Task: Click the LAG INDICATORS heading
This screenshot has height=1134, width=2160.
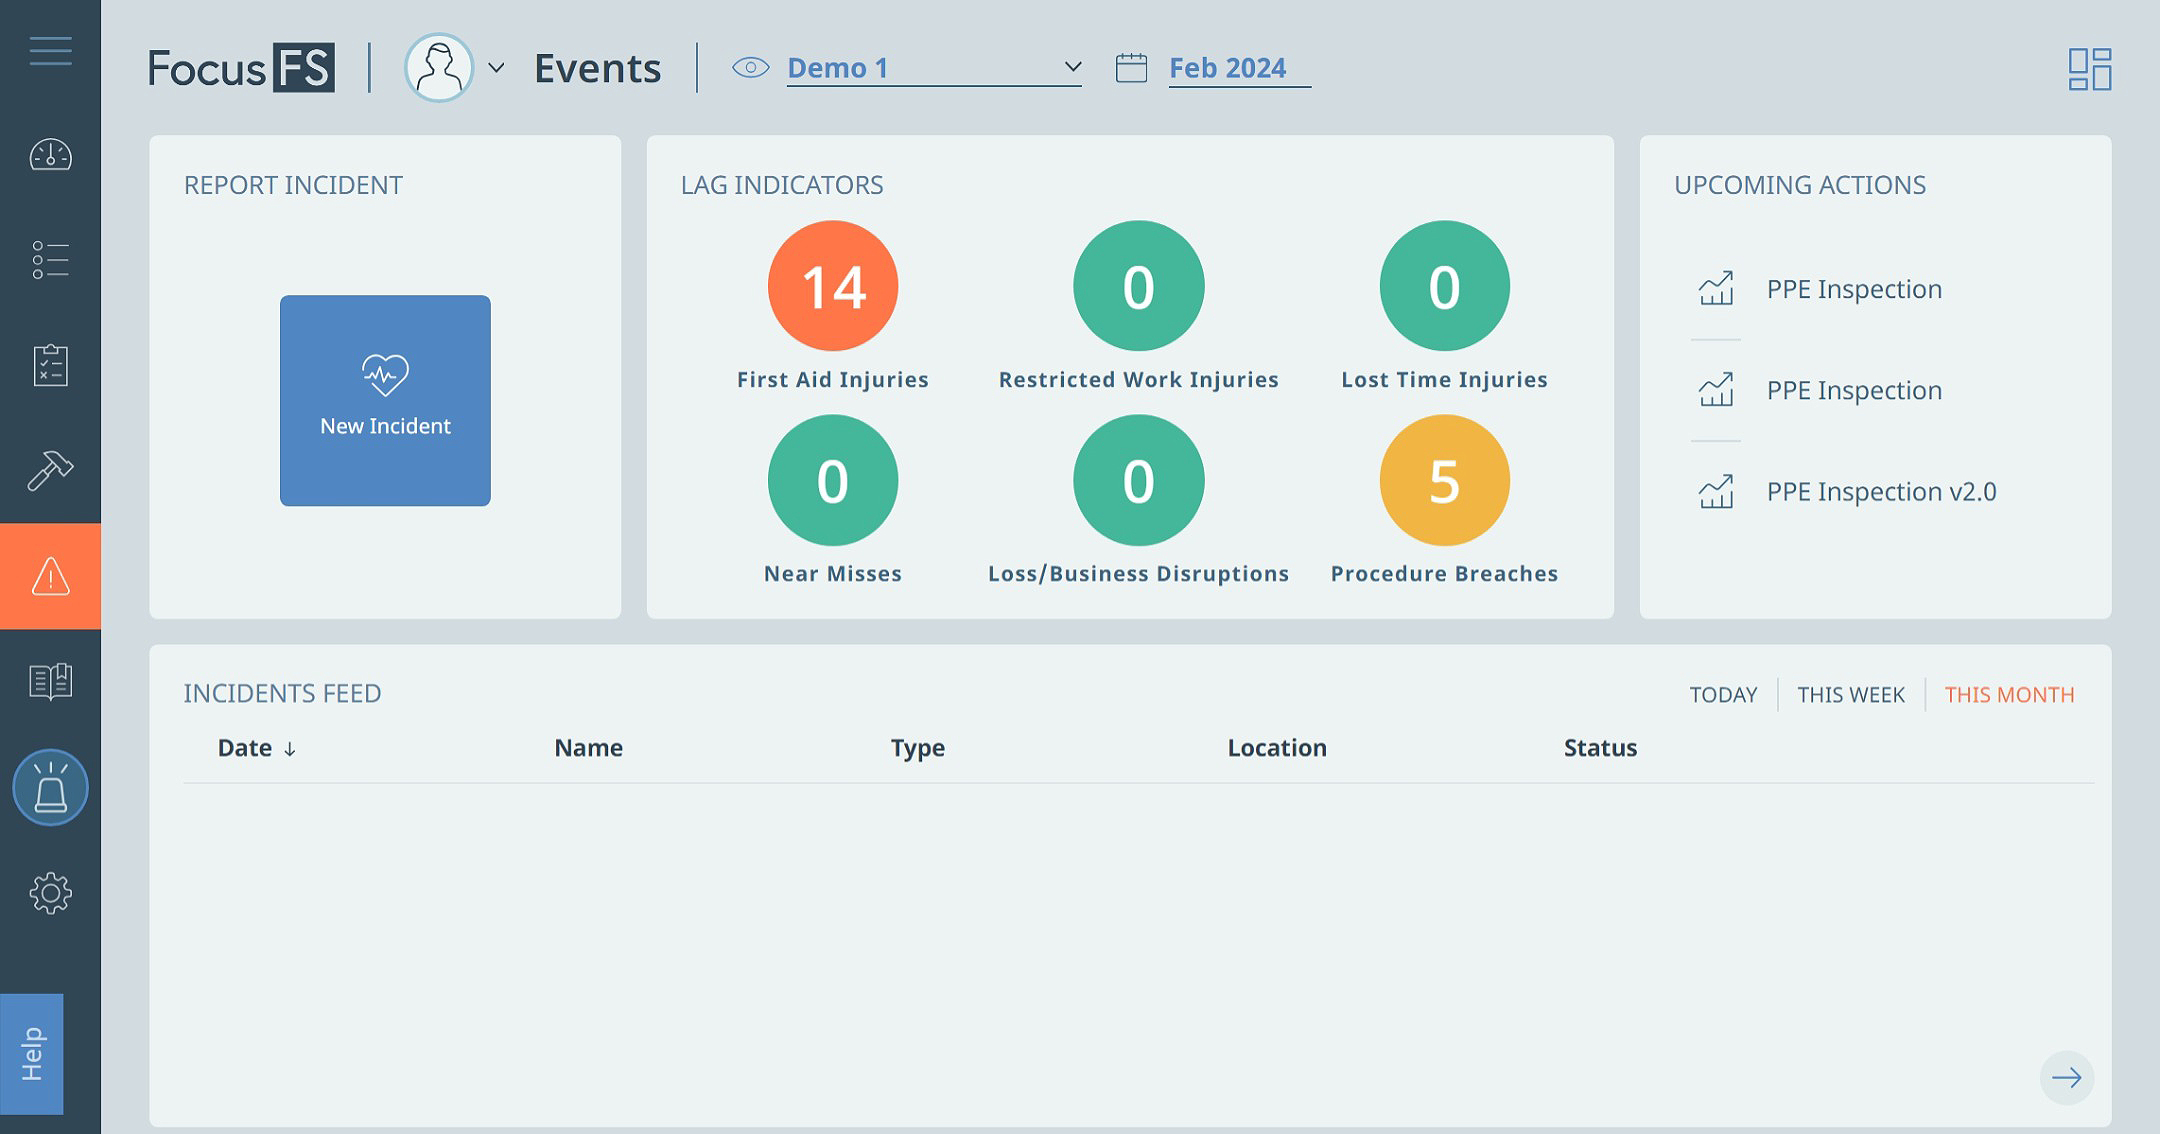Action: pyautogui.click(x=782, y=185)
